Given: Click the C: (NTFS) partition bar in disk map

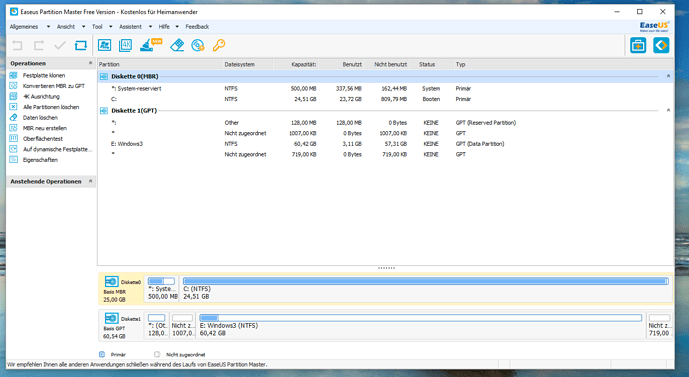Looking at the screenshot, I should [426, 288].
